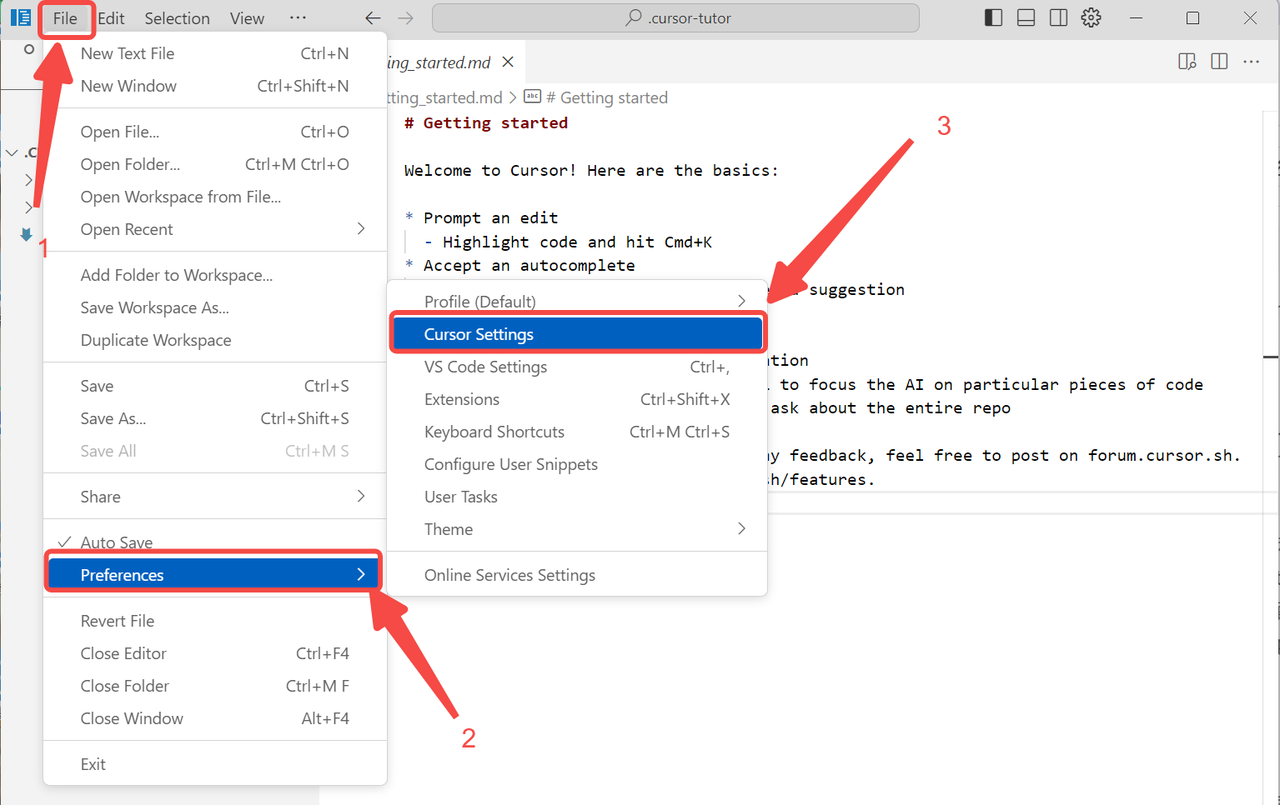Click 'Welcome to Cursor!' line in editor
Screen dimensions: 1280x805
click(x=591, y=170)
